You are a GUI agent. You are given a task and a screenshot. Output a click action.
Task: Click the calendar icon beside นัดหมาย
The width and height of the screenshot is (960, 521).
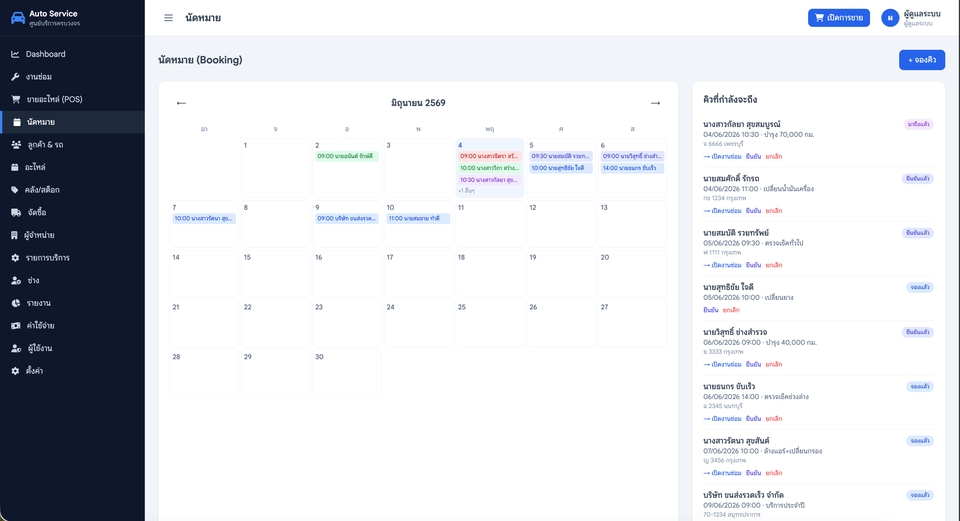(x=17, y=122)
